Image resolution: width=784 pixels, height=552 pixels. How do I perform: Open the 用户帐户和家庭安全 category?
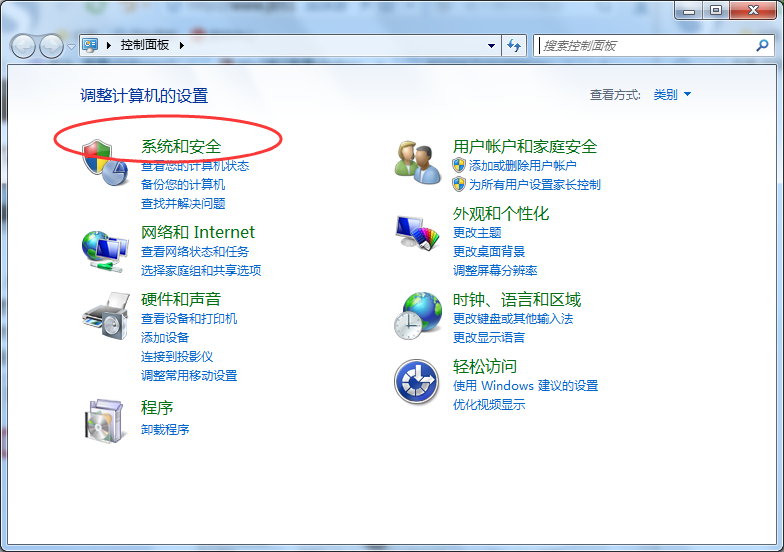tap(525, 146)
